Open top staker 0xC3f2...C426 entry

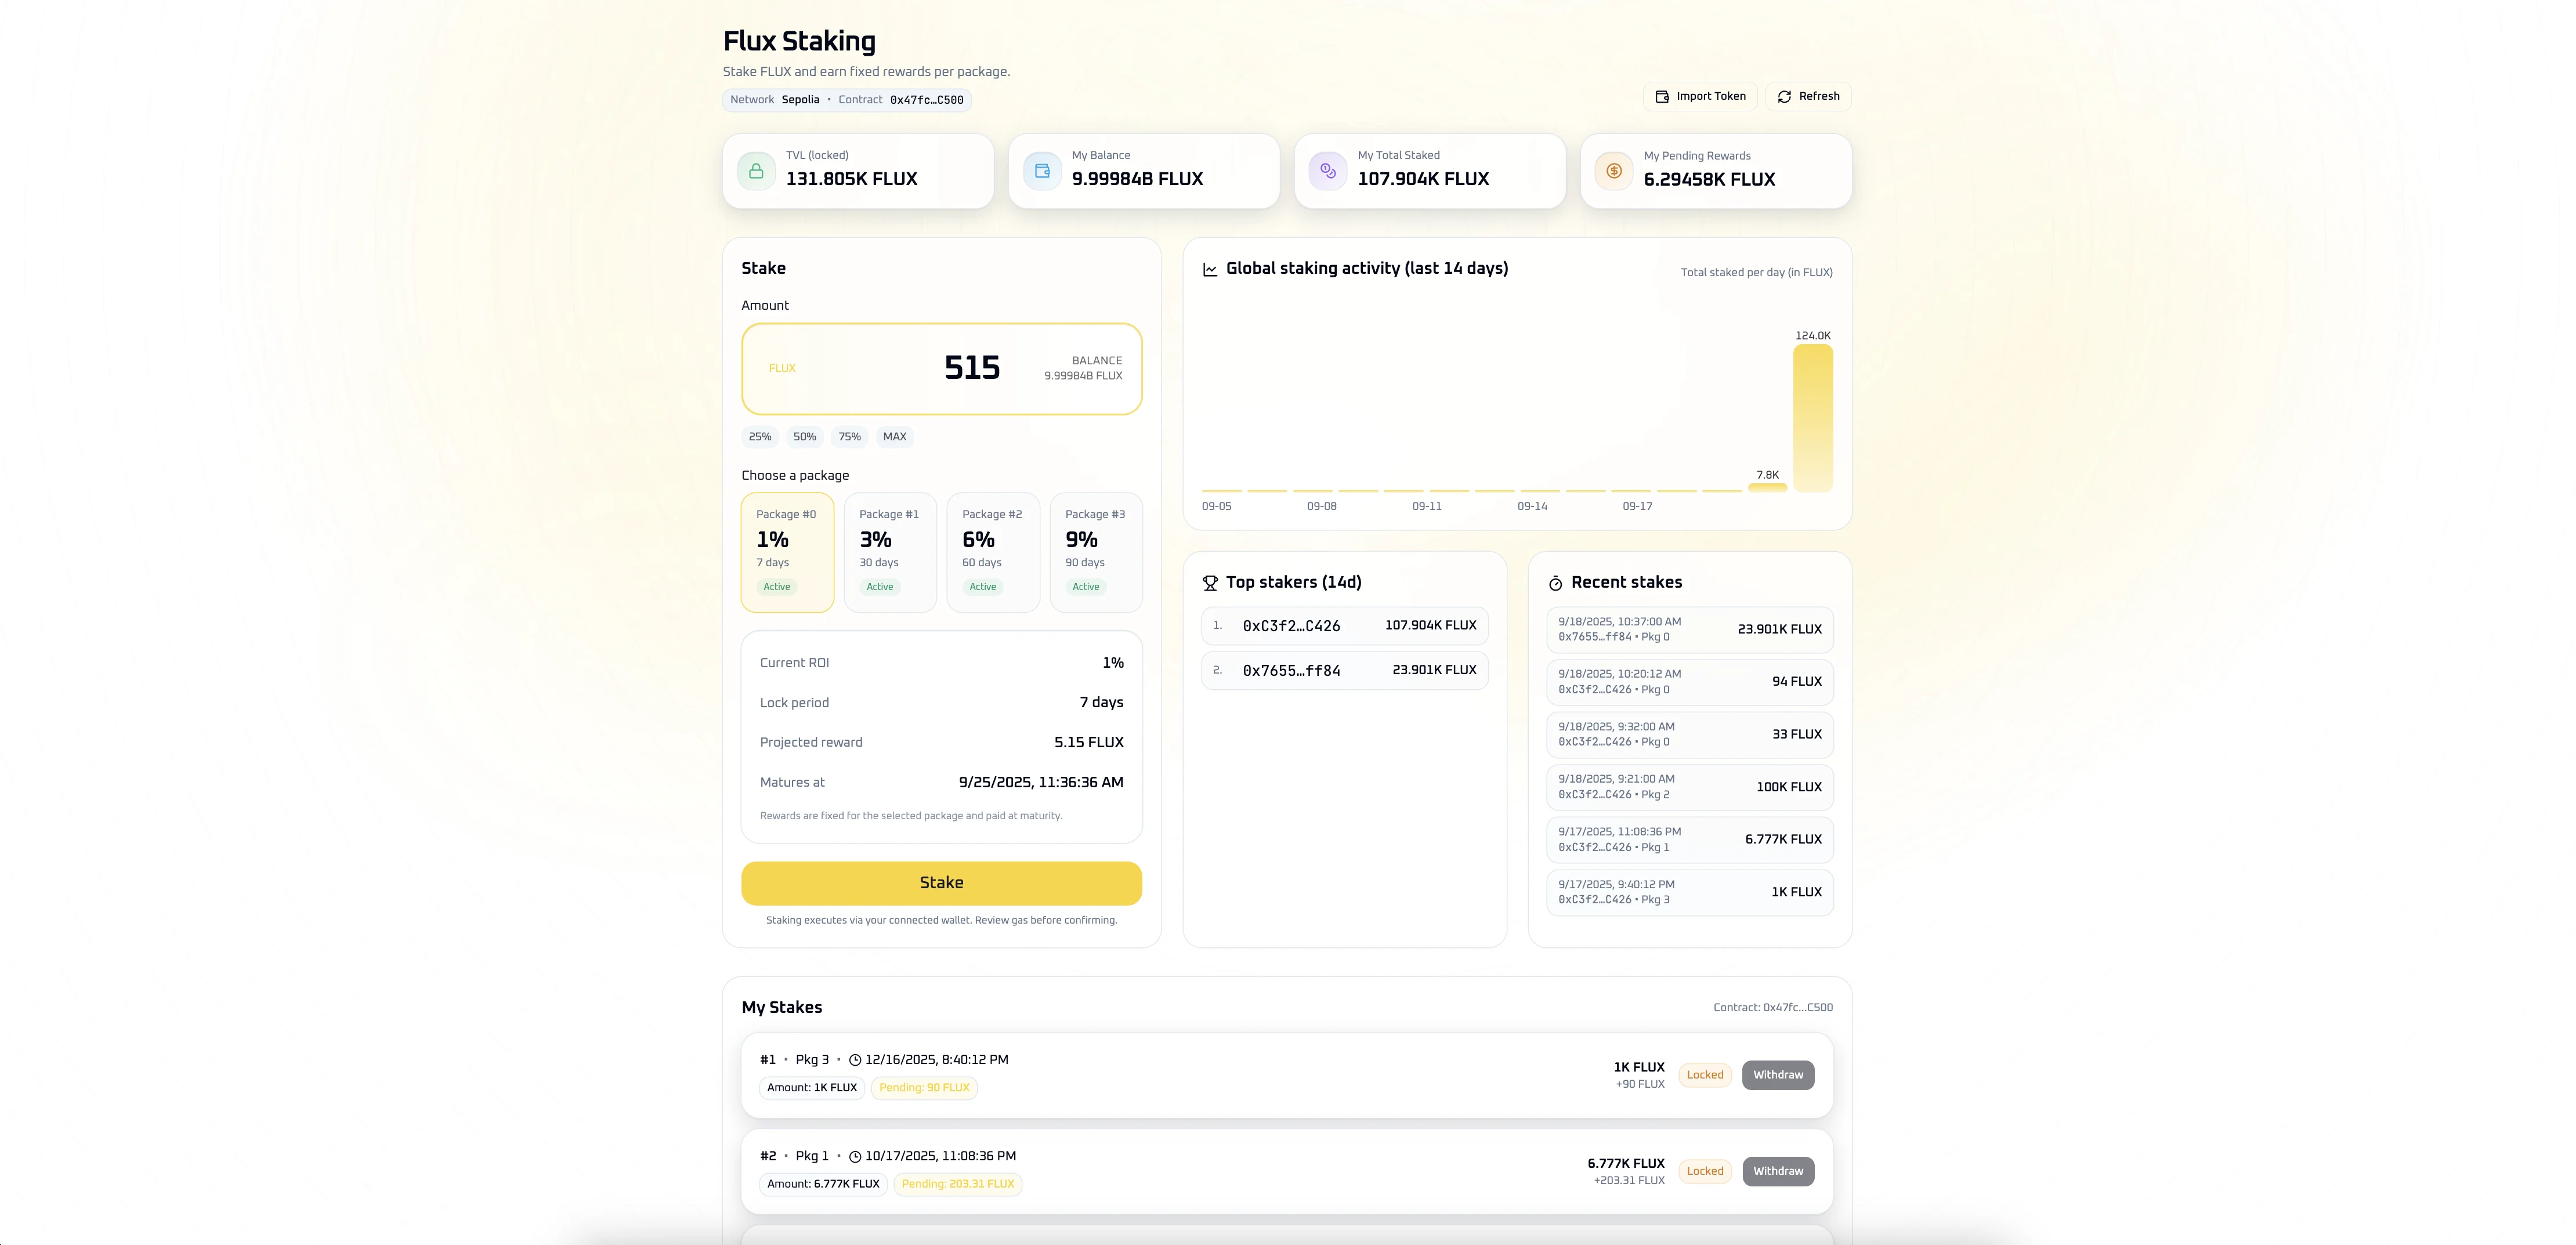(1344, 626)
